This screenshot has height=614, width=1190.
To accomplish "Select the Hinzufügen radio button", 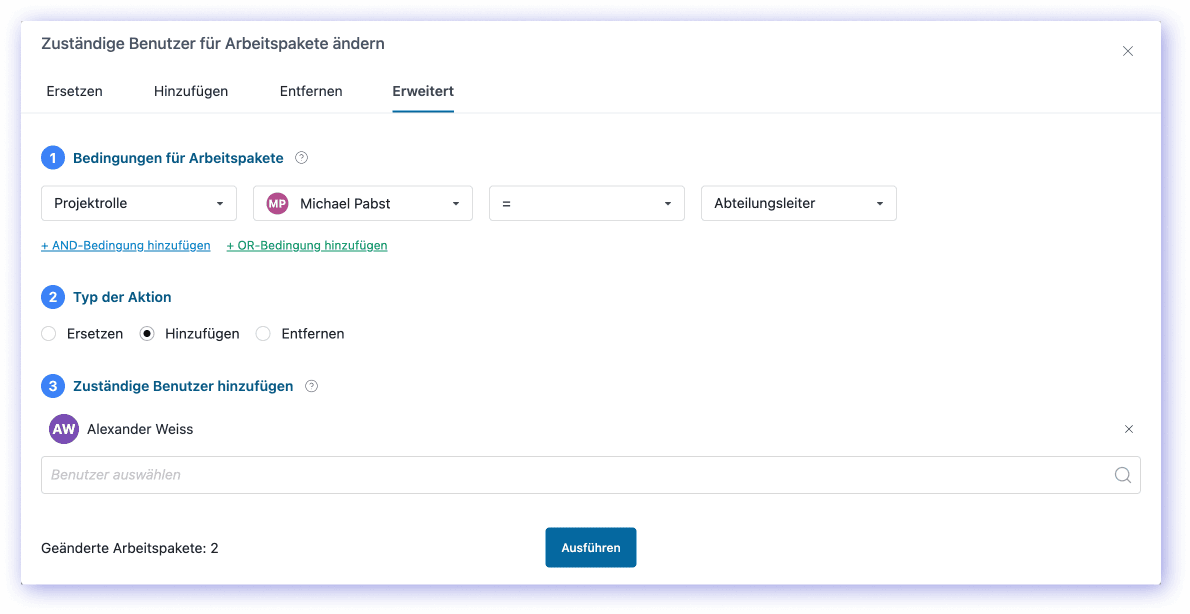I will (x=147, y=334).
